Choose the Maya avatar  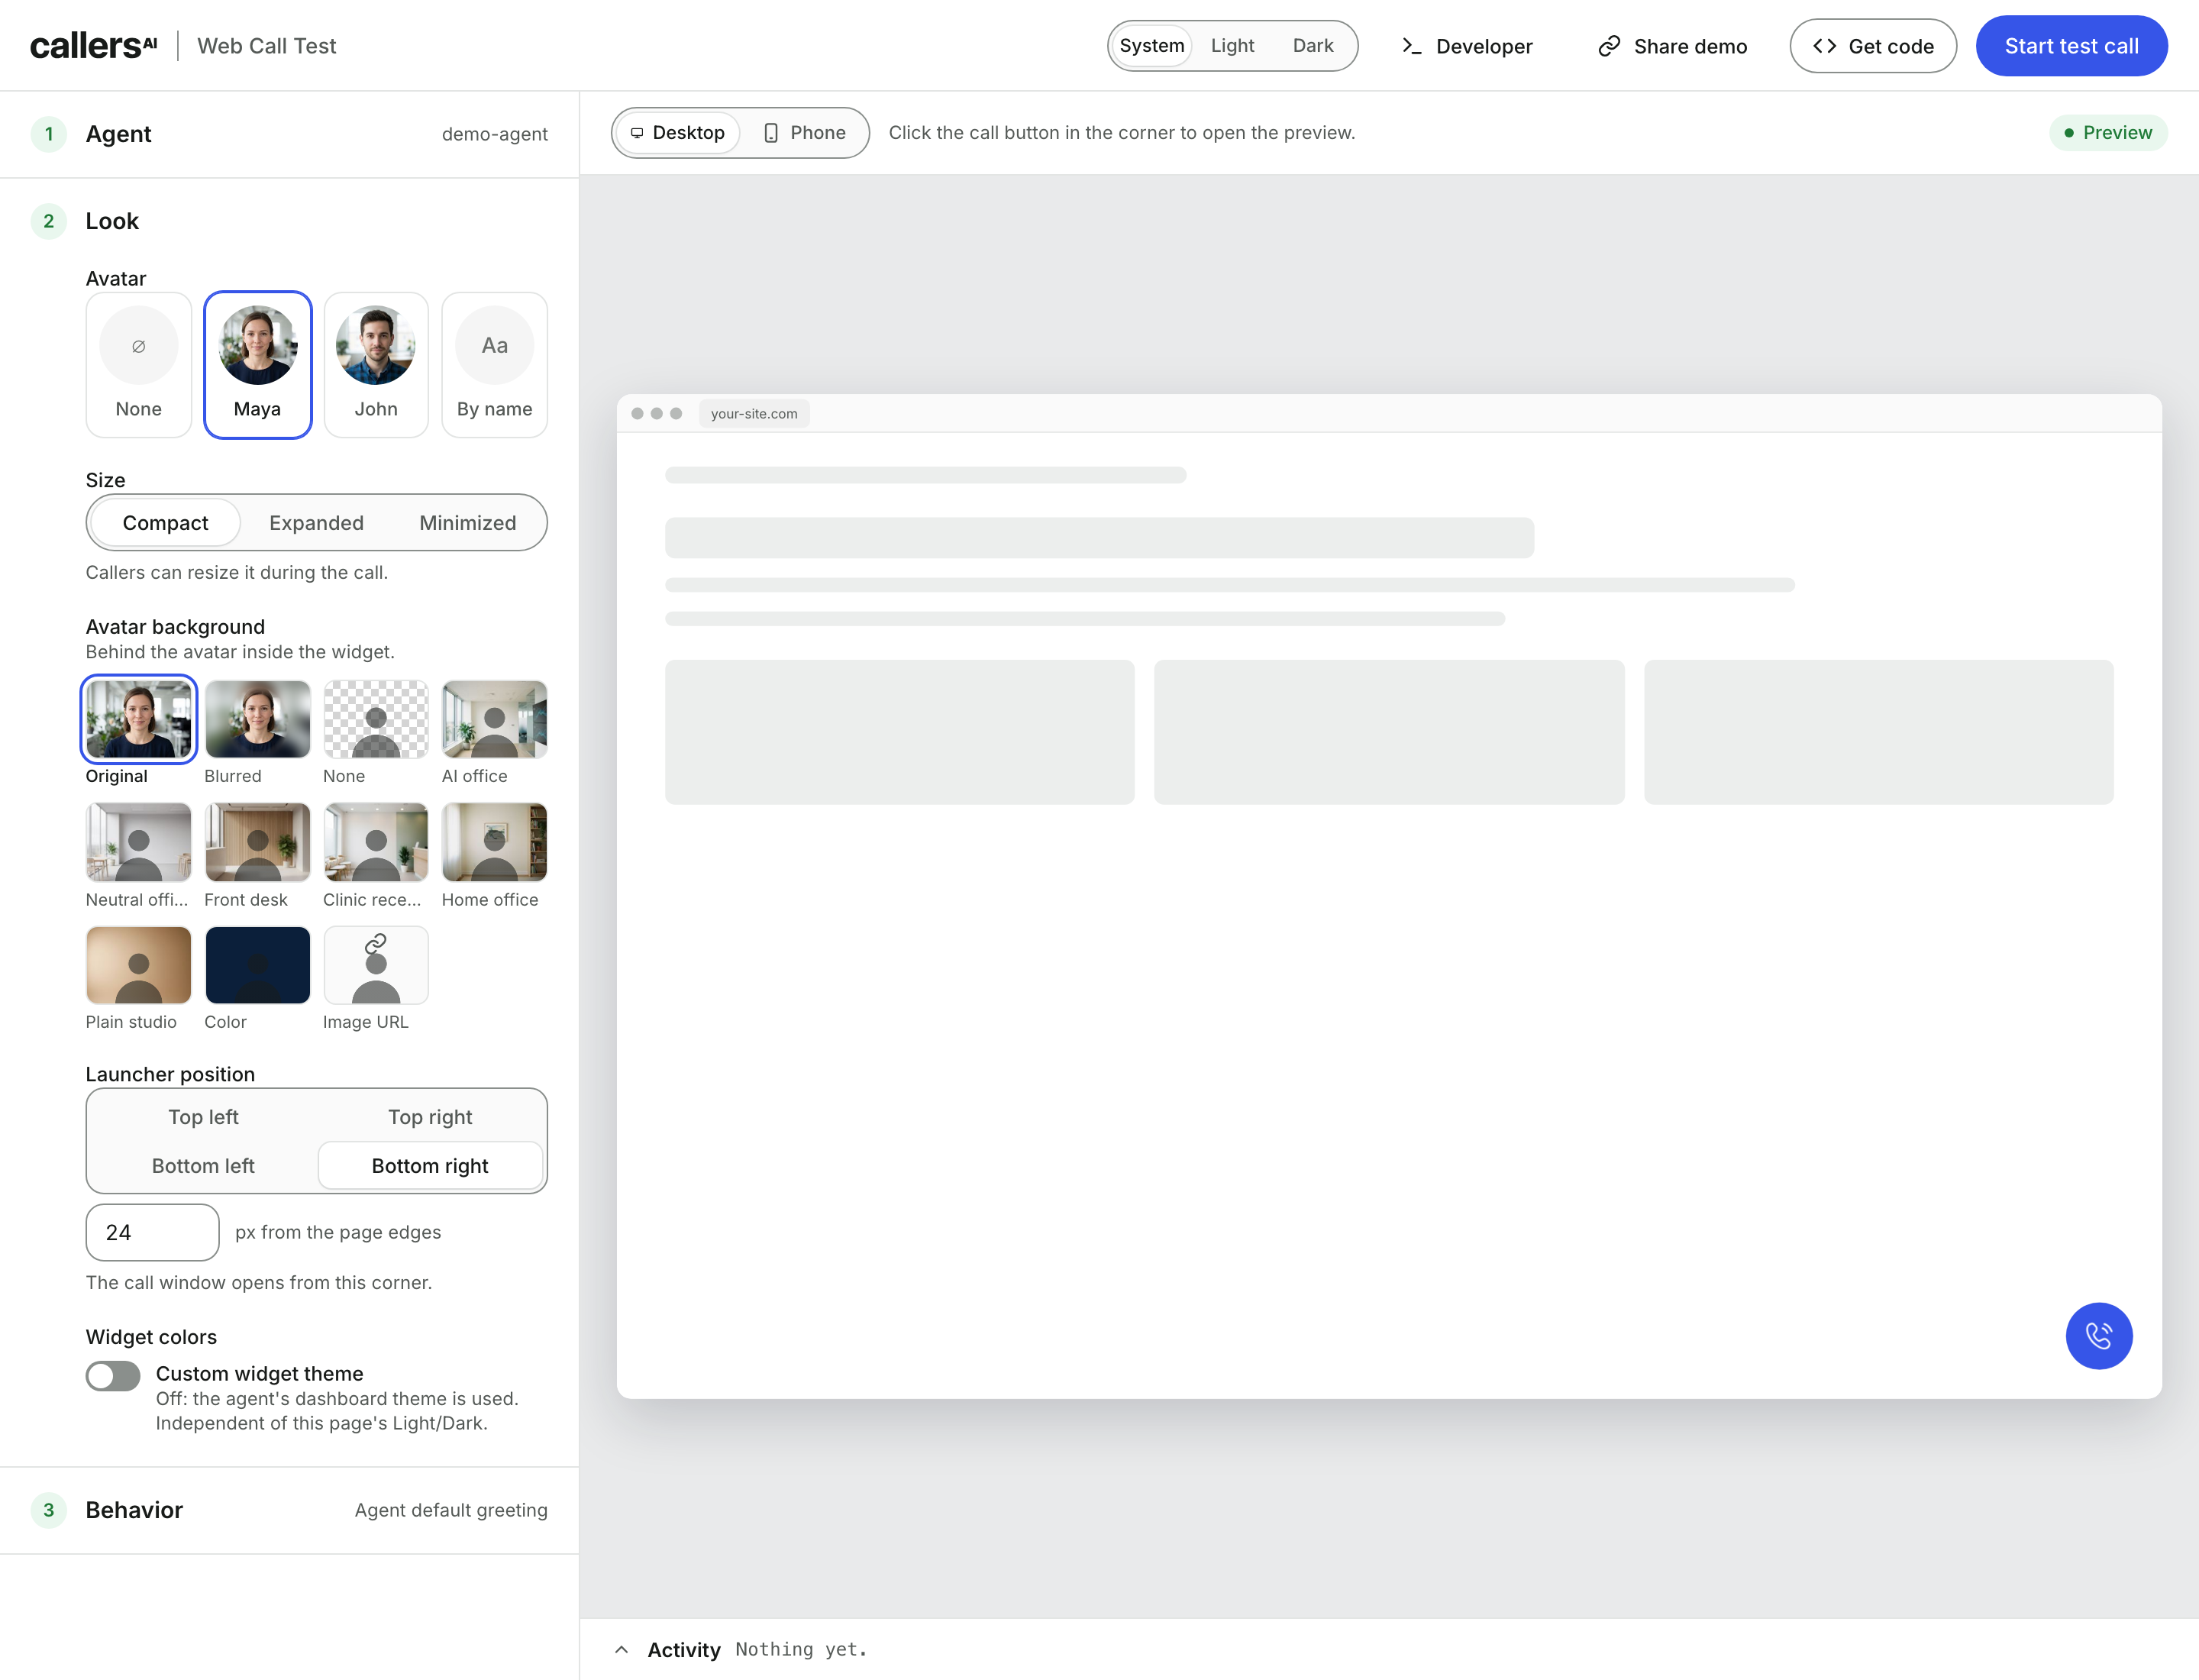click(x=257, y=365)
